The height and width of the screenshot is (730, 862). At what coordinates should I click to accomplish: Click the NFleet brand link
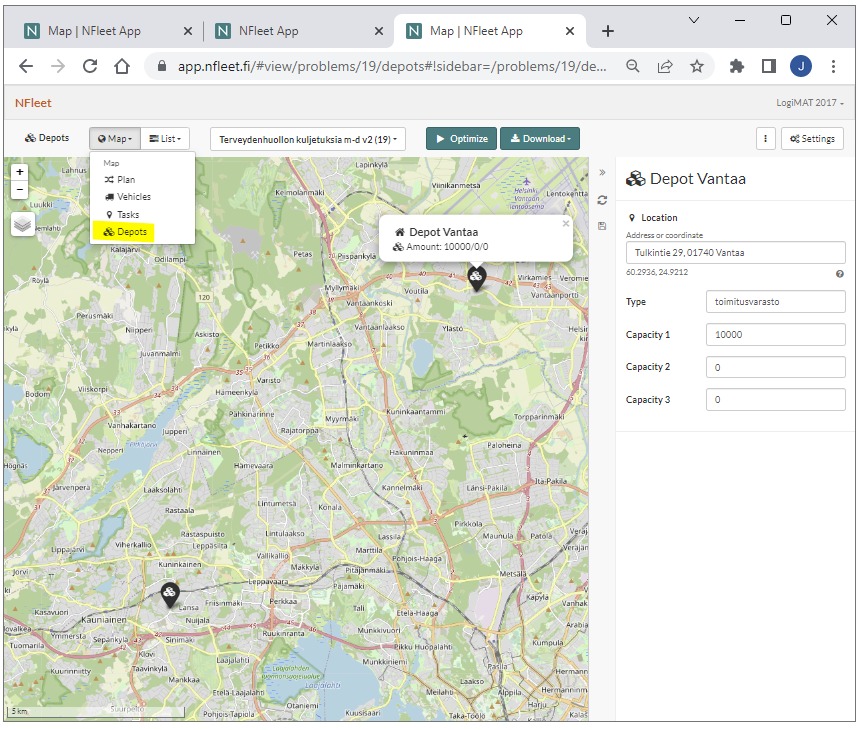coord(33,103)
